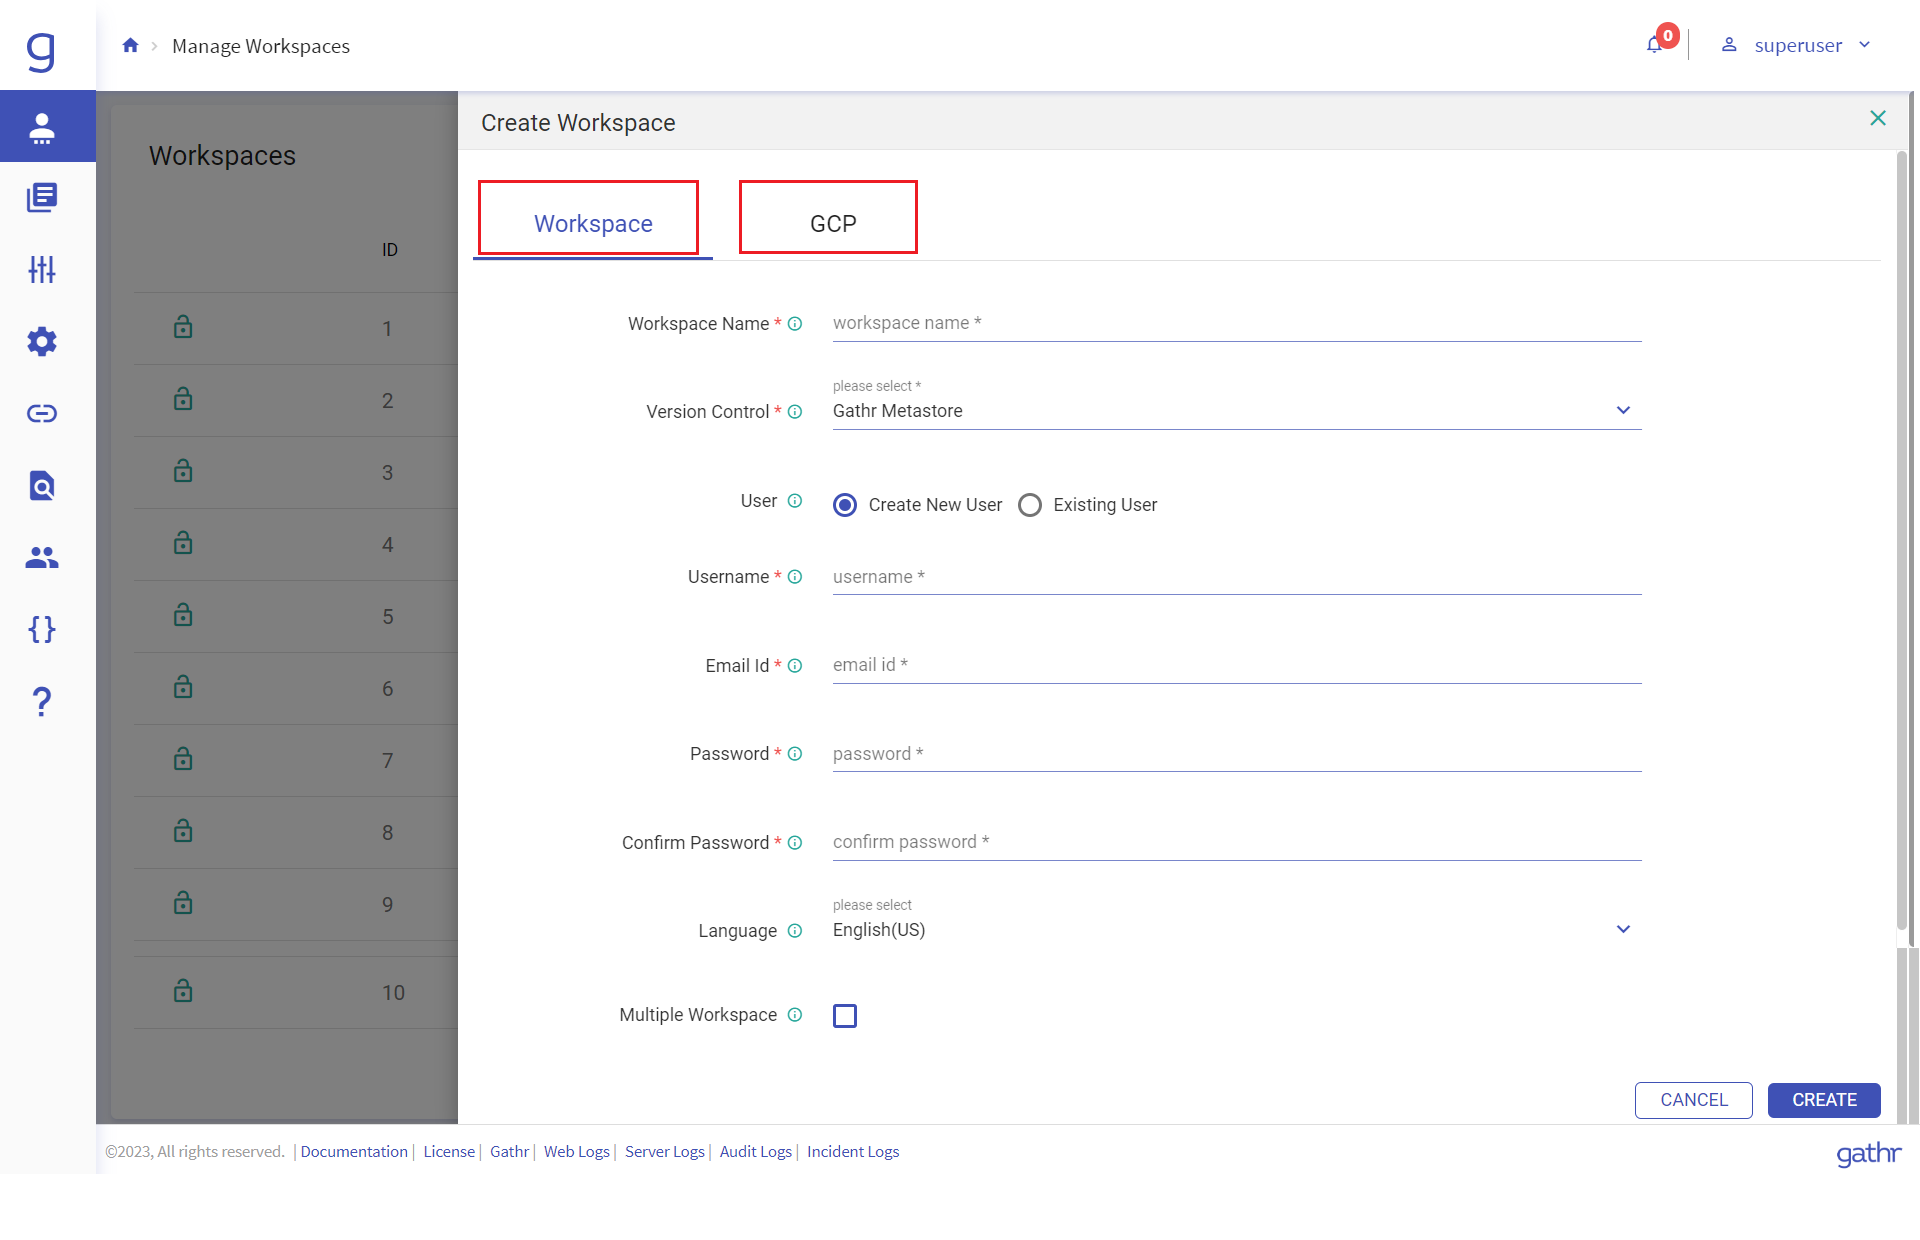Enable the Multiple Workspace checkbox
The width and height of the screenshot is (1920, 1240).
click(845, 1016)
